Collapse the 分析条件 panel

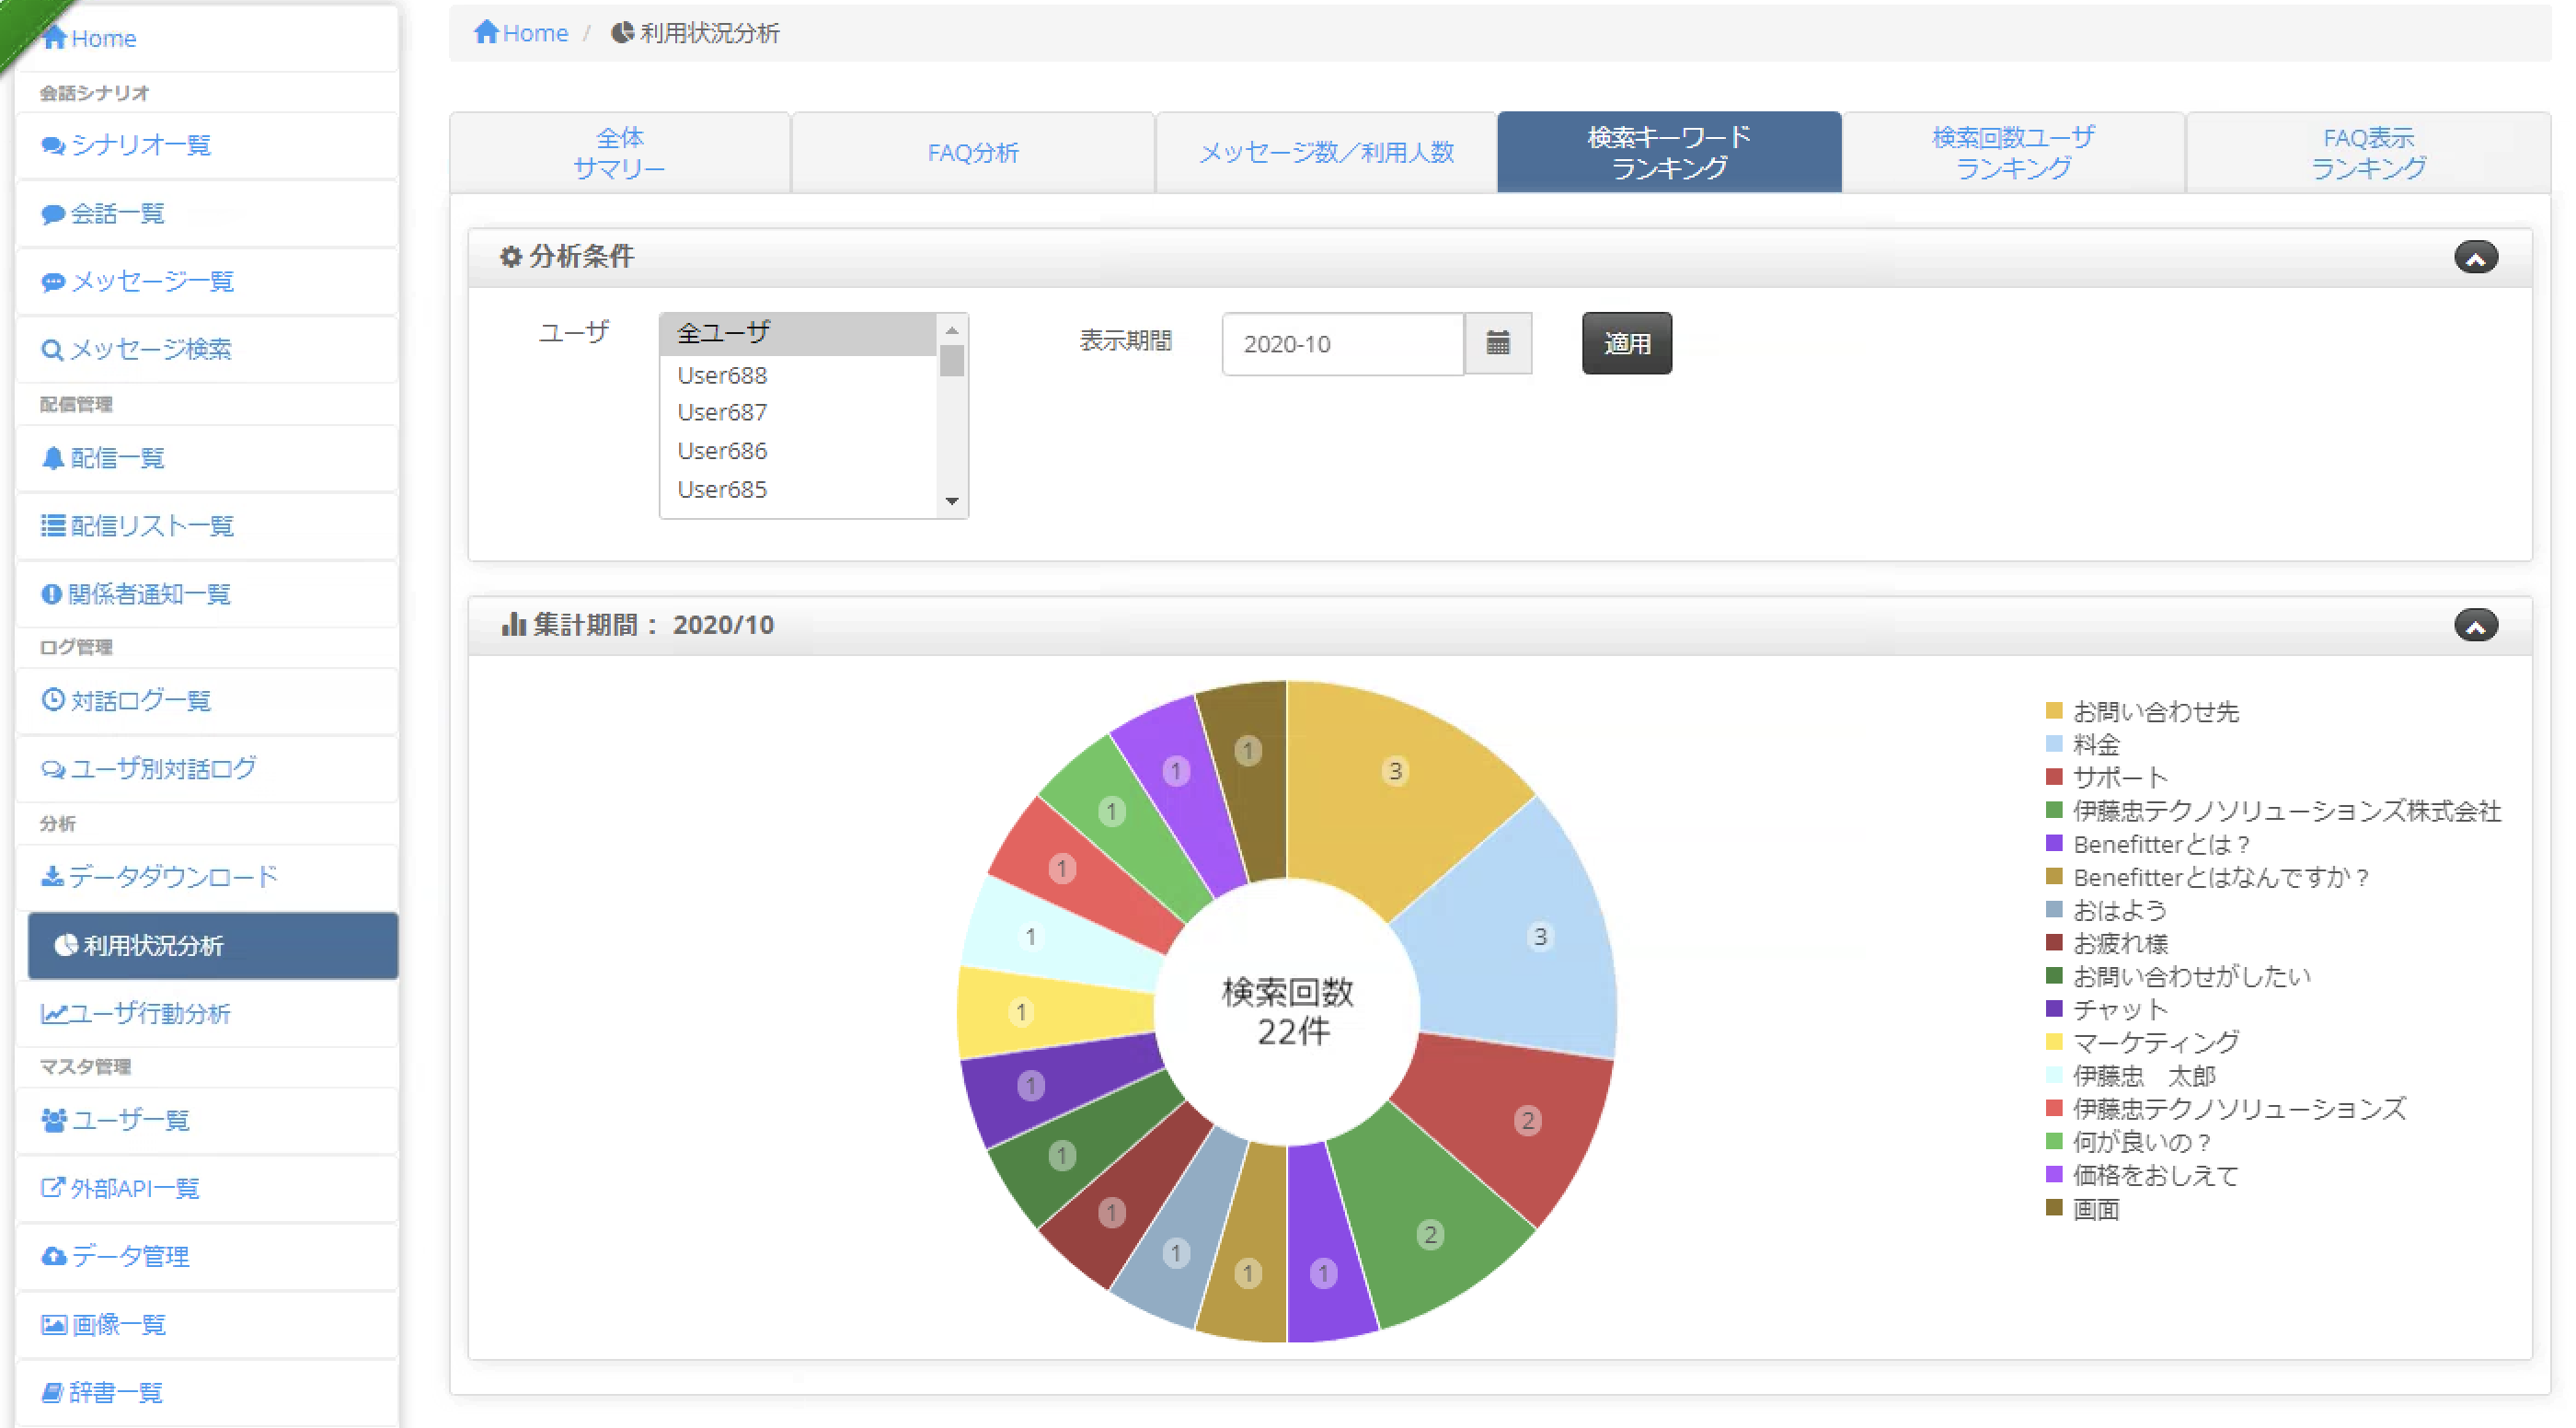click(x=2476, y=257)
